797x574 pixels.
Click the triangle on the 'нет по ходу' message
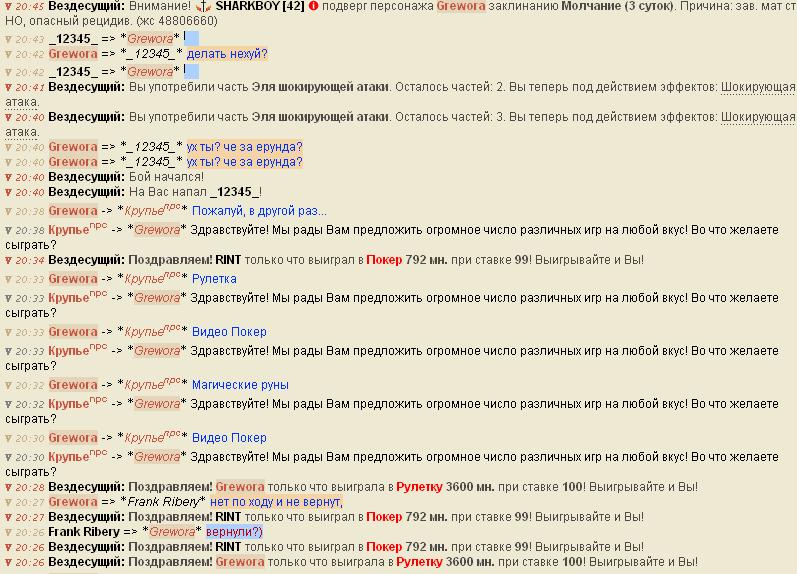coord(8,503)
